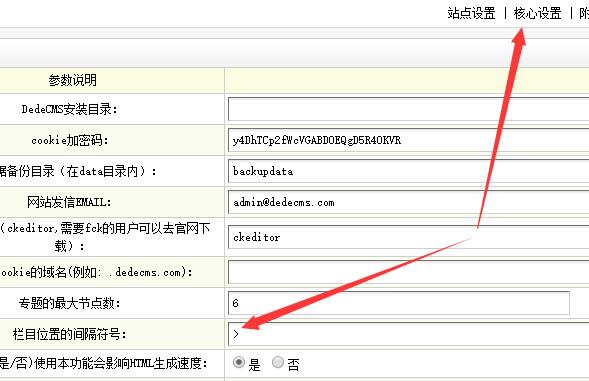The height and width of the screenshot is (381, 589).
Task: Select the 是 radio button
Action: pos(239,363)
